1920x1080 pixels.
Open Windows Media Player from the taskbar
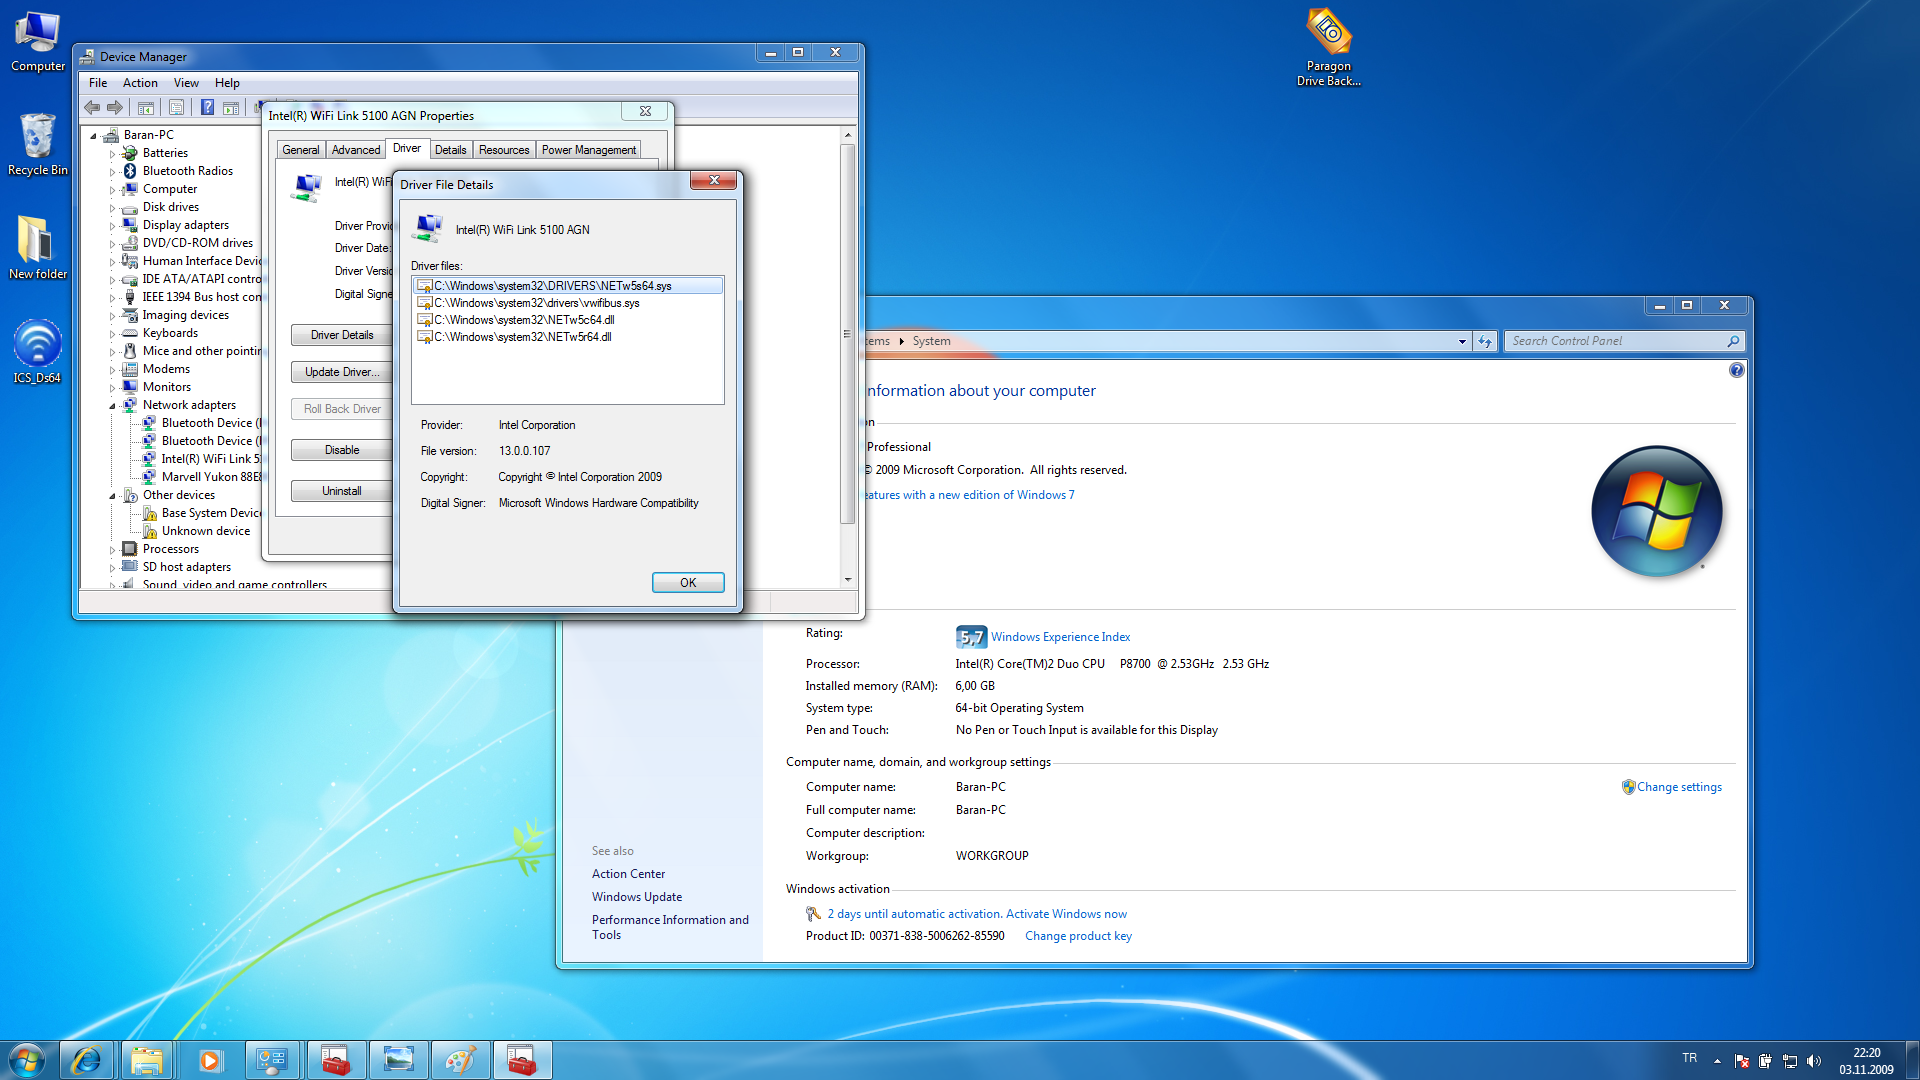[209, 1060]
